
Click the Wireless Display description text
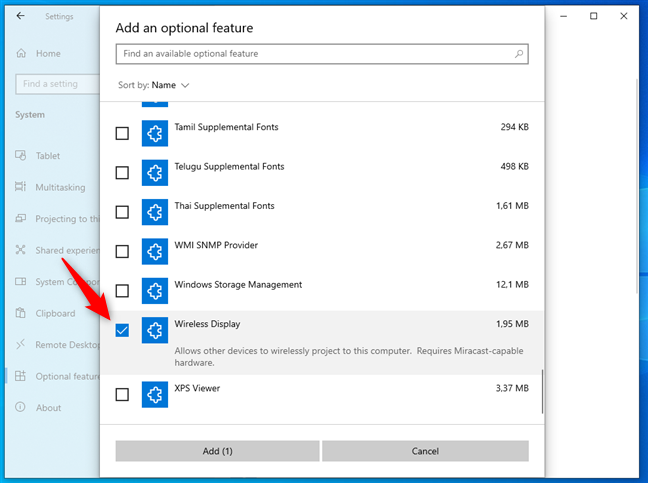(x=349, y=357)
